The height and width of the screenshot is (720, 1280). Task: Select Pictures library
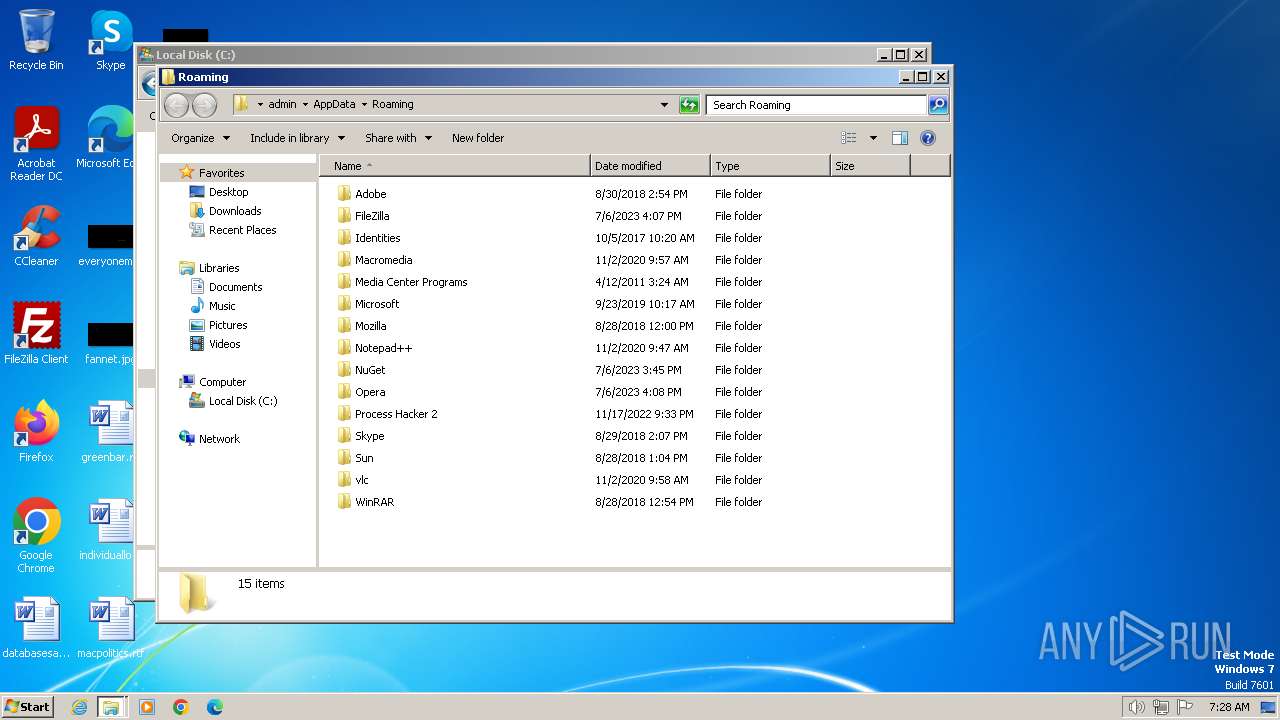pyautogui.click(x=228, y=325)
